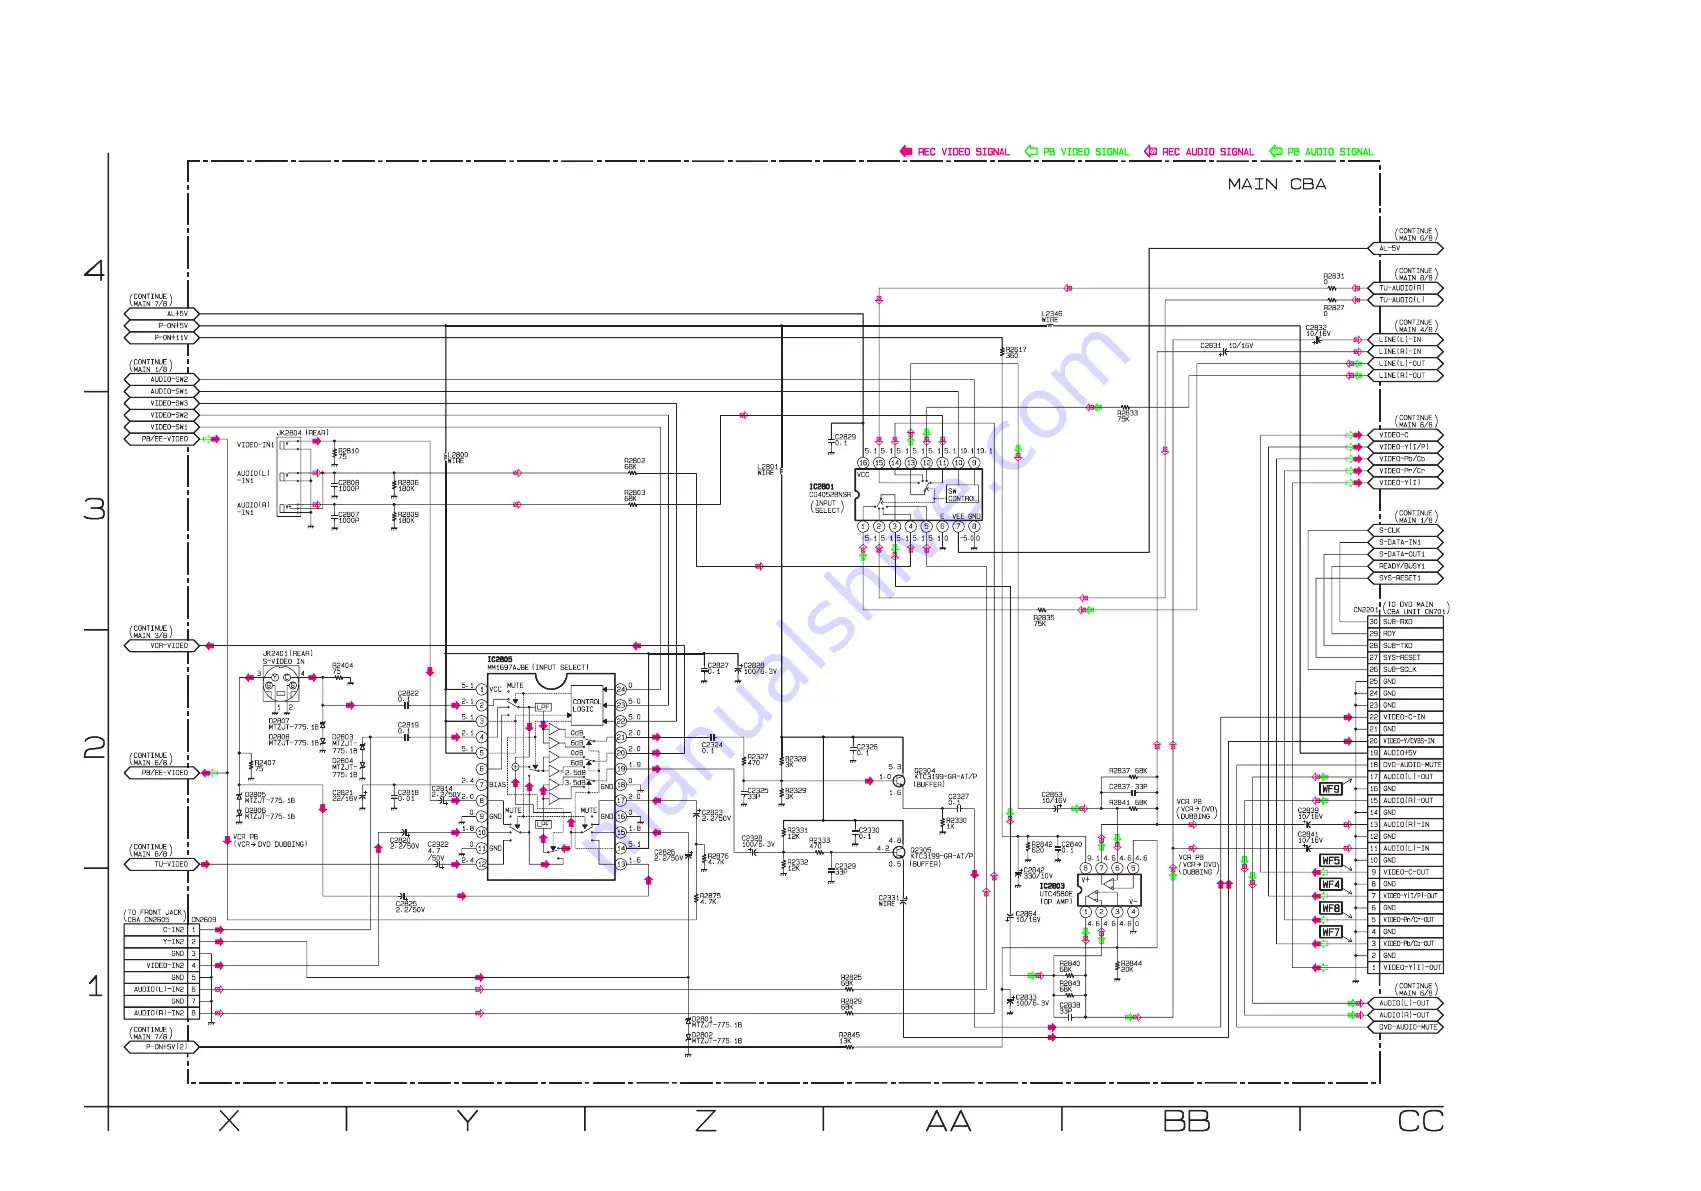Click the SYS-RESET1 signal connector

coord(1405,579)
